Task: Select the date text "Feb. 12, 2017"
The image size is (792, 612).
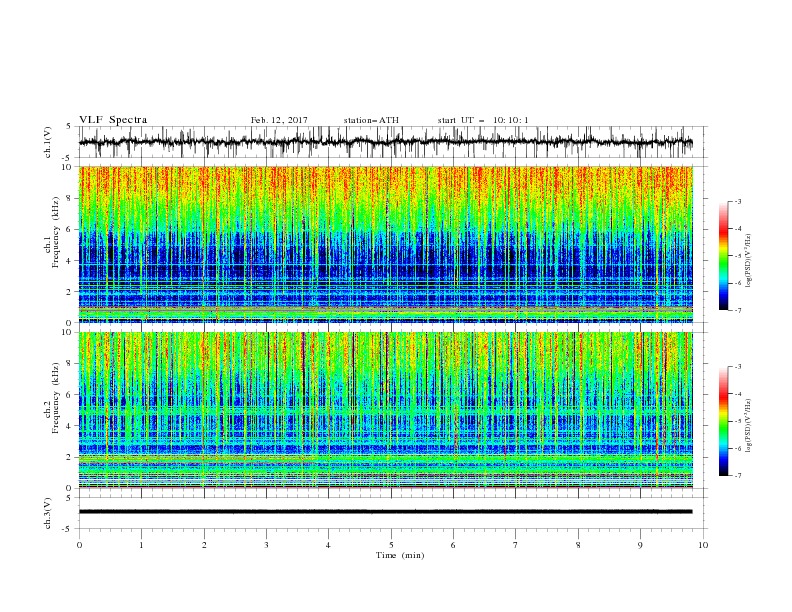Action: click(279, 120)
